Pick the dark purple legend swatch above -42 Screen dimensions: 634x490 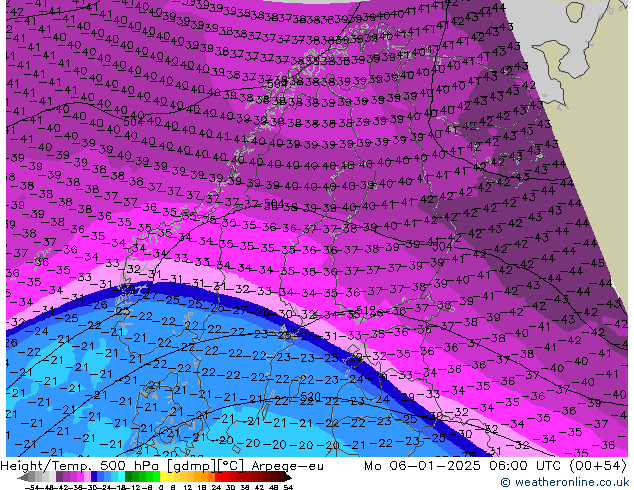(59, 477)
